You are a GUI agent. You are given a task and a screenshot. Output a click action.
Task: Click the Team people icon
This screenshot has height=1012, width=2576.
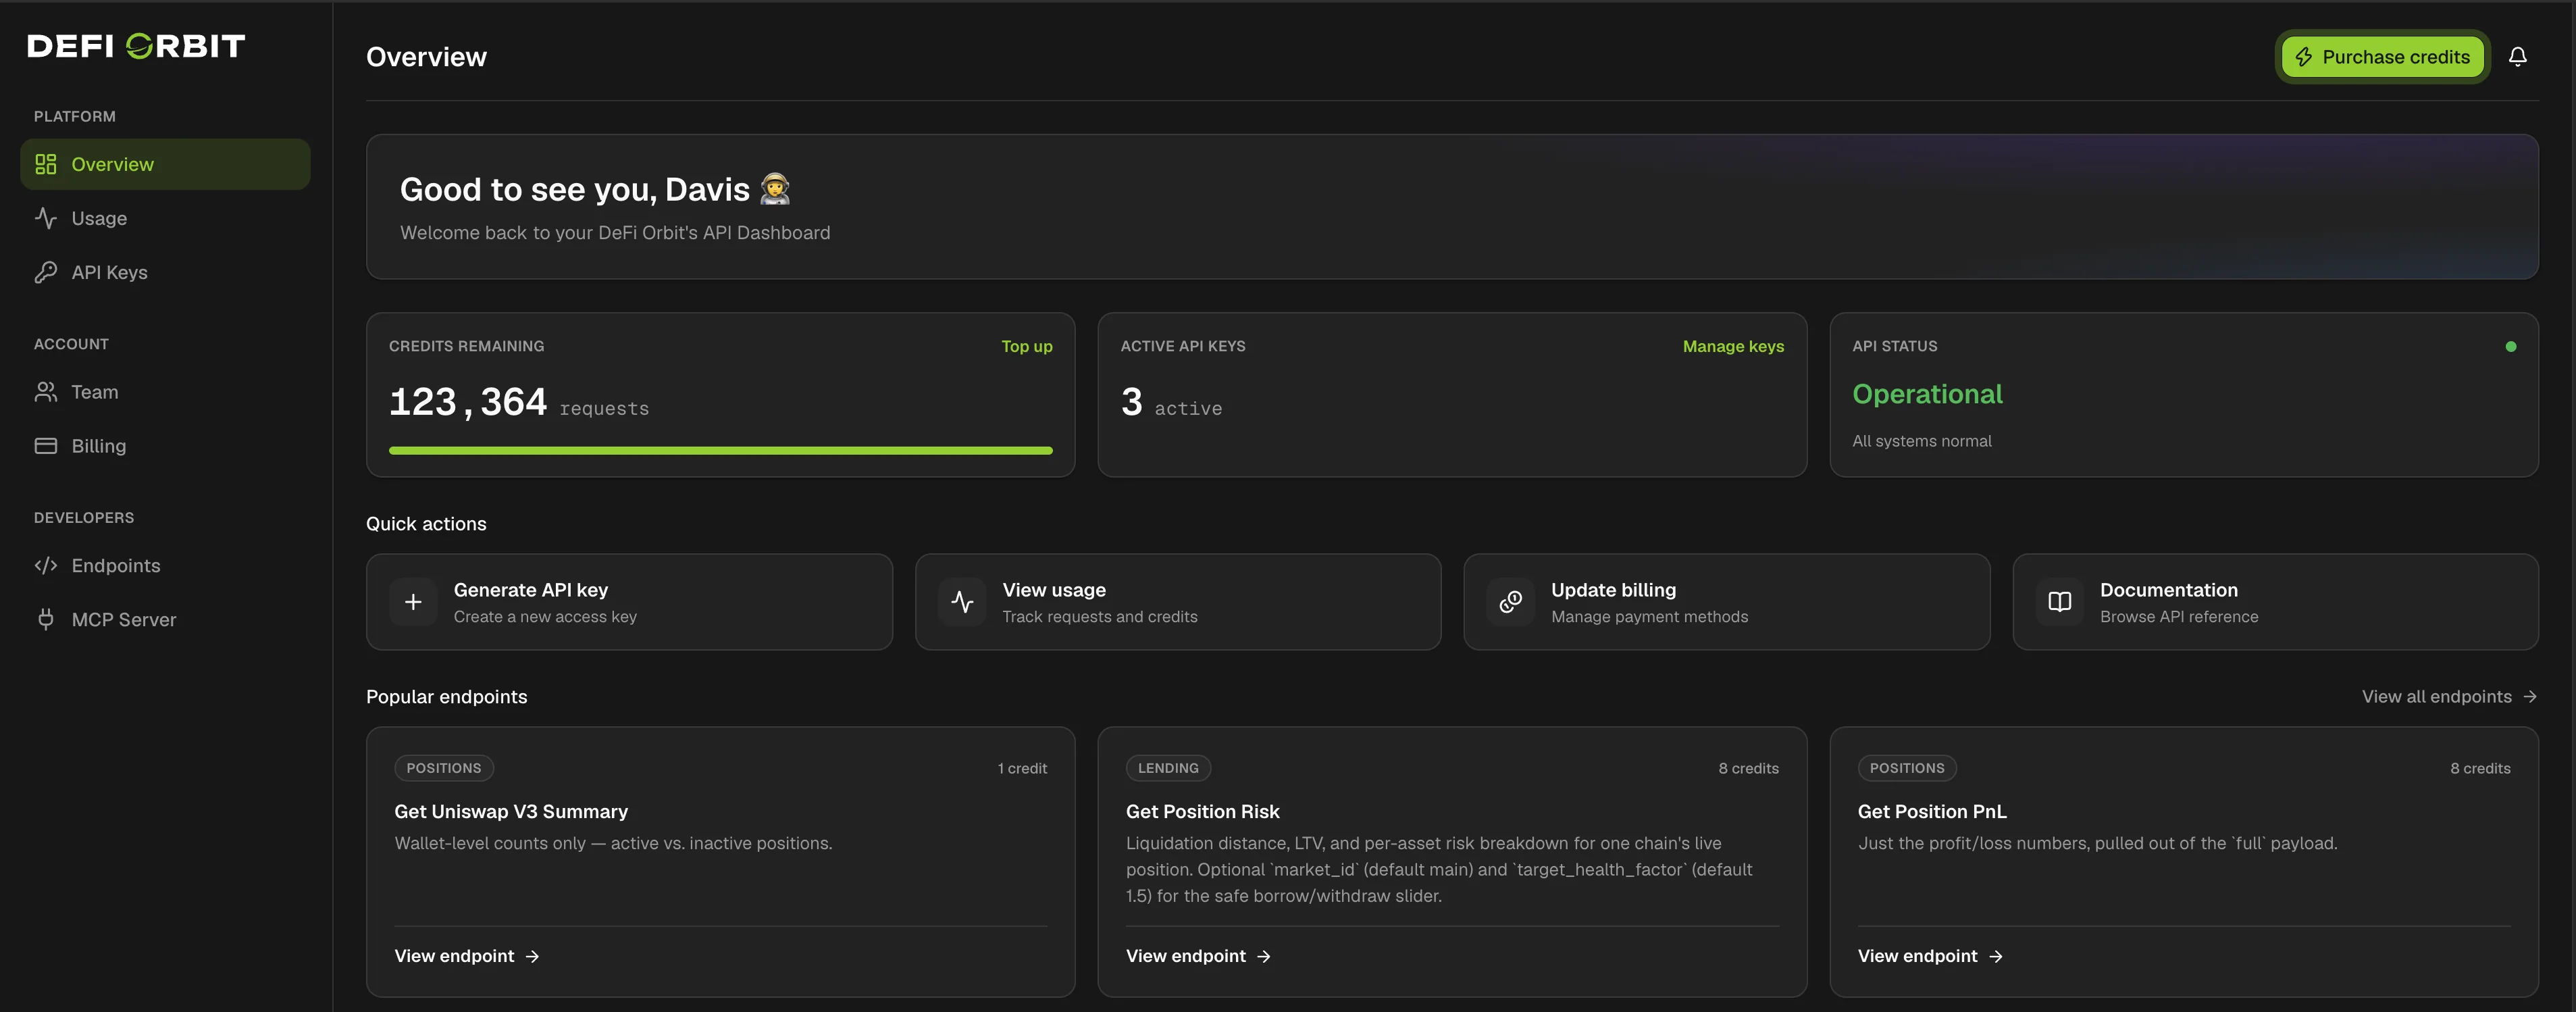click(46, 392)
